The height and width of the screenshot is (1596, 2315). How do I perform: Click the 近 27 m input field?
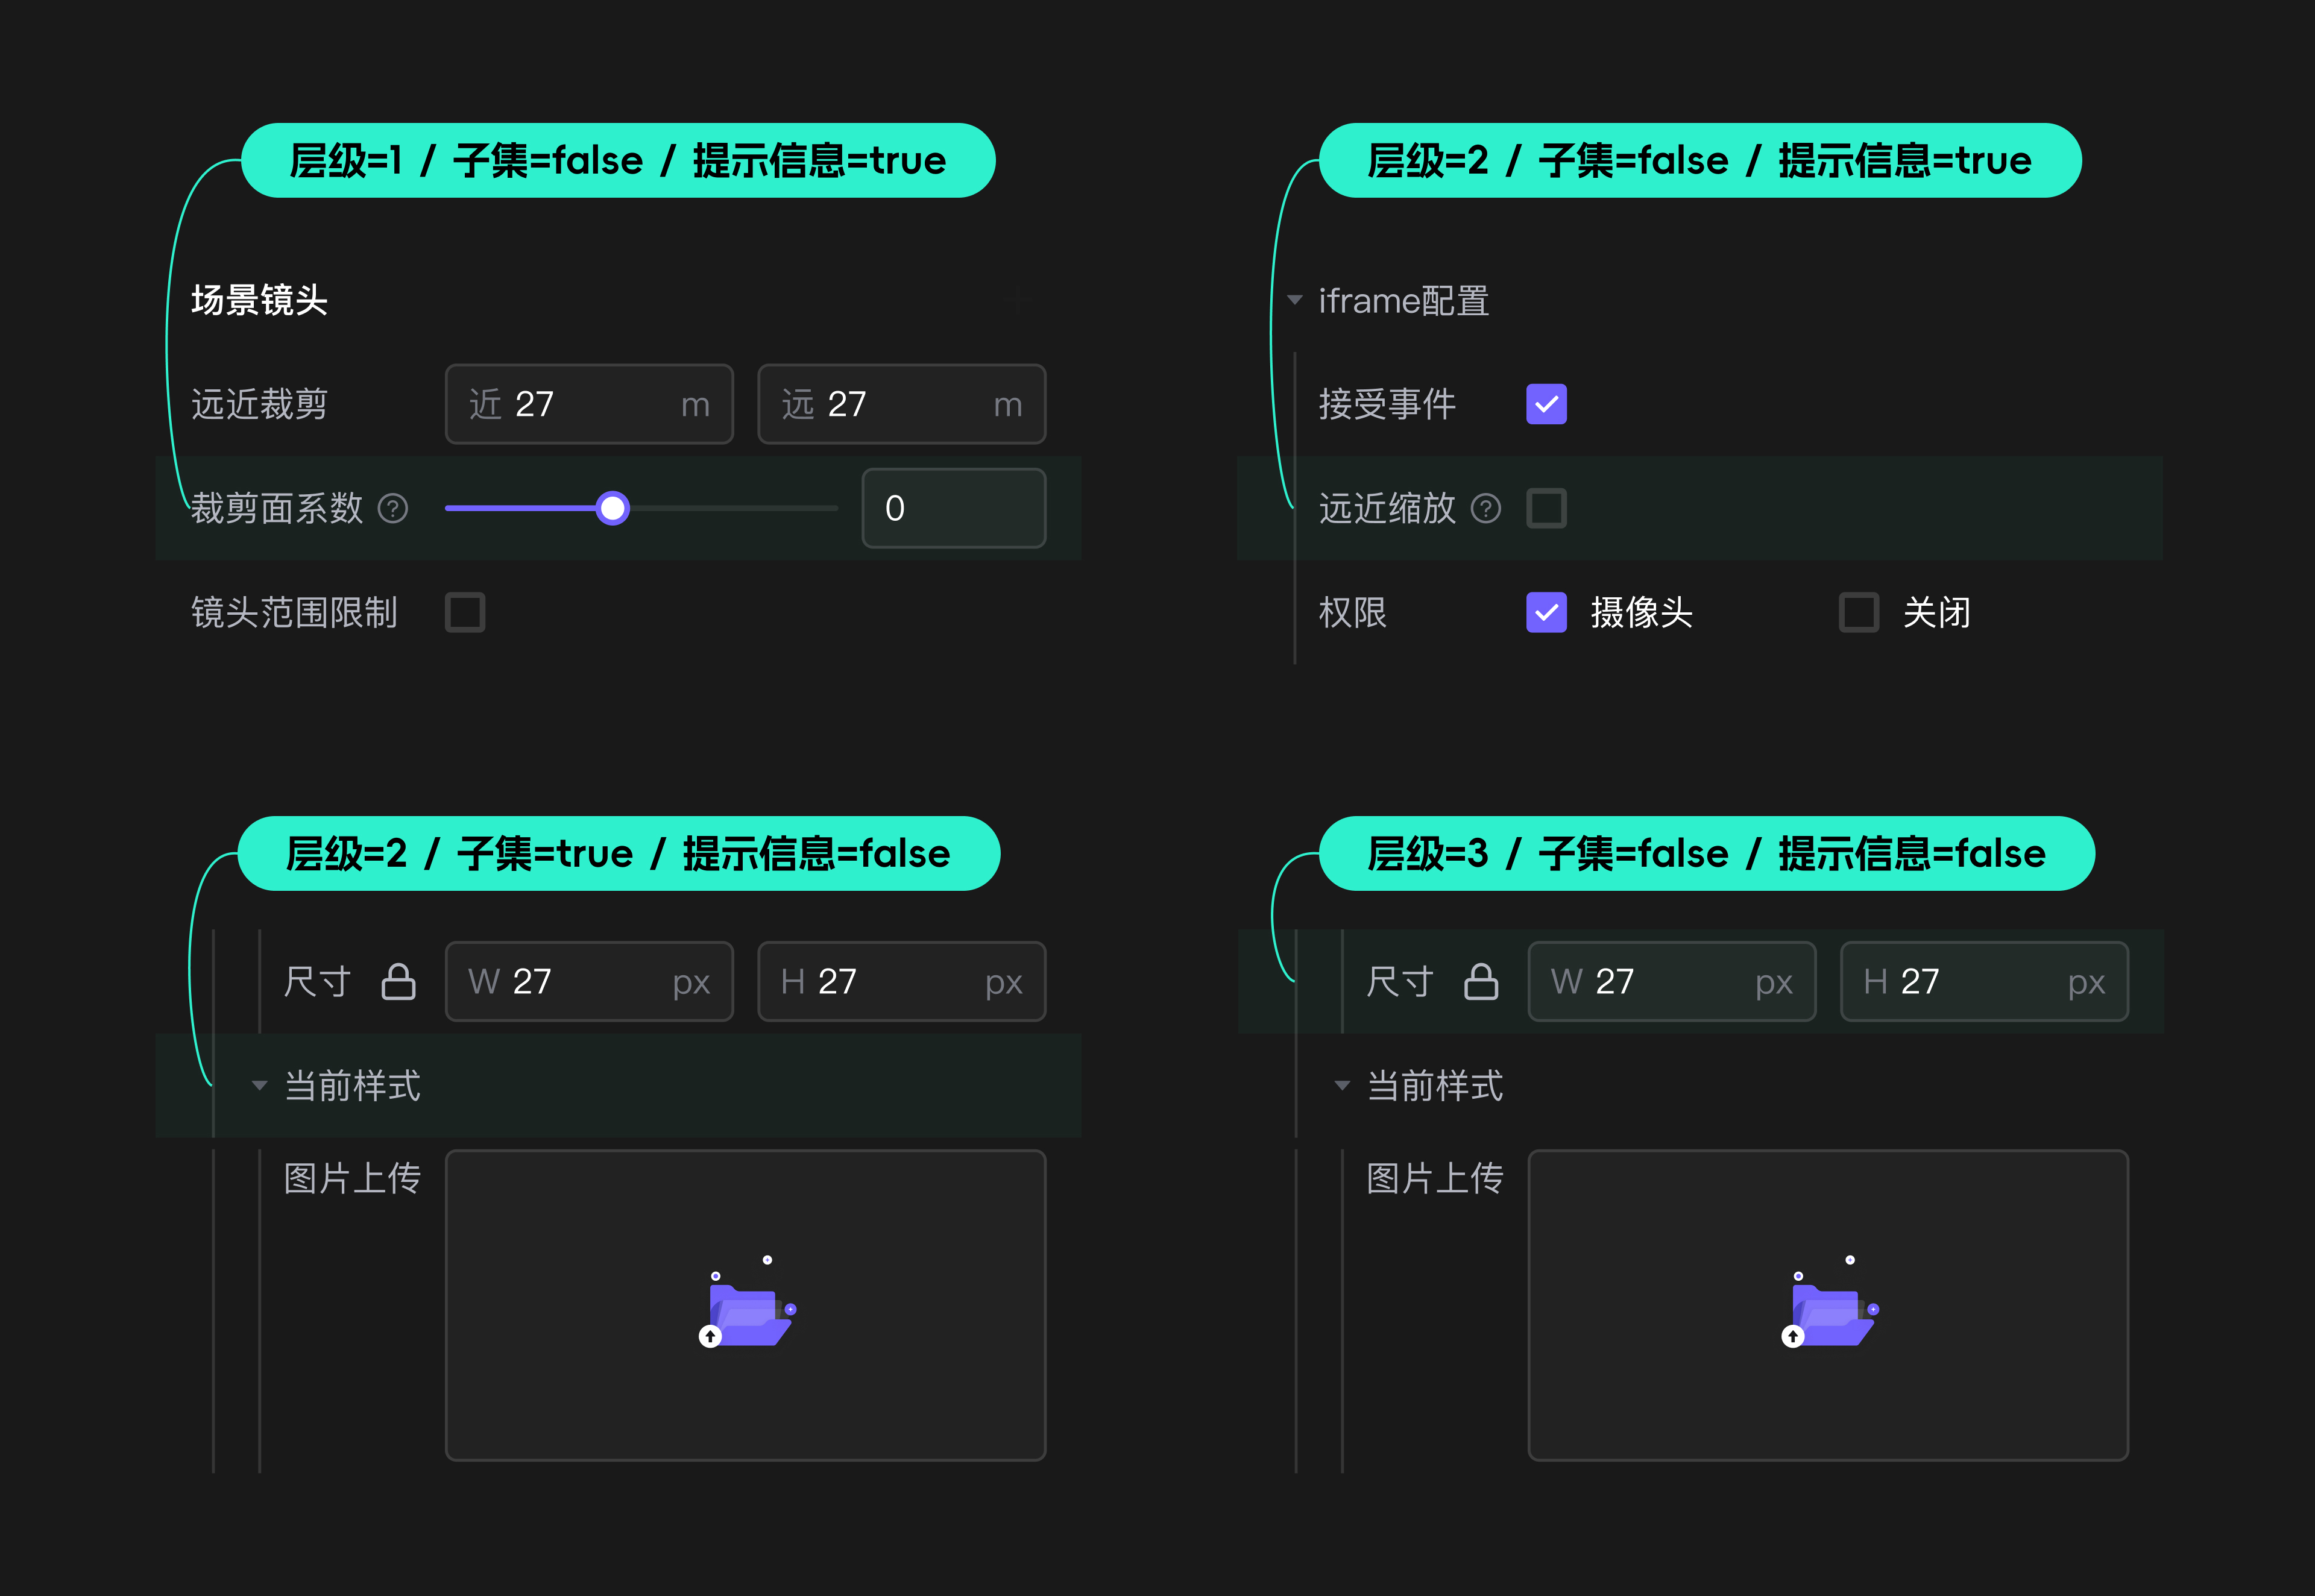589,404
